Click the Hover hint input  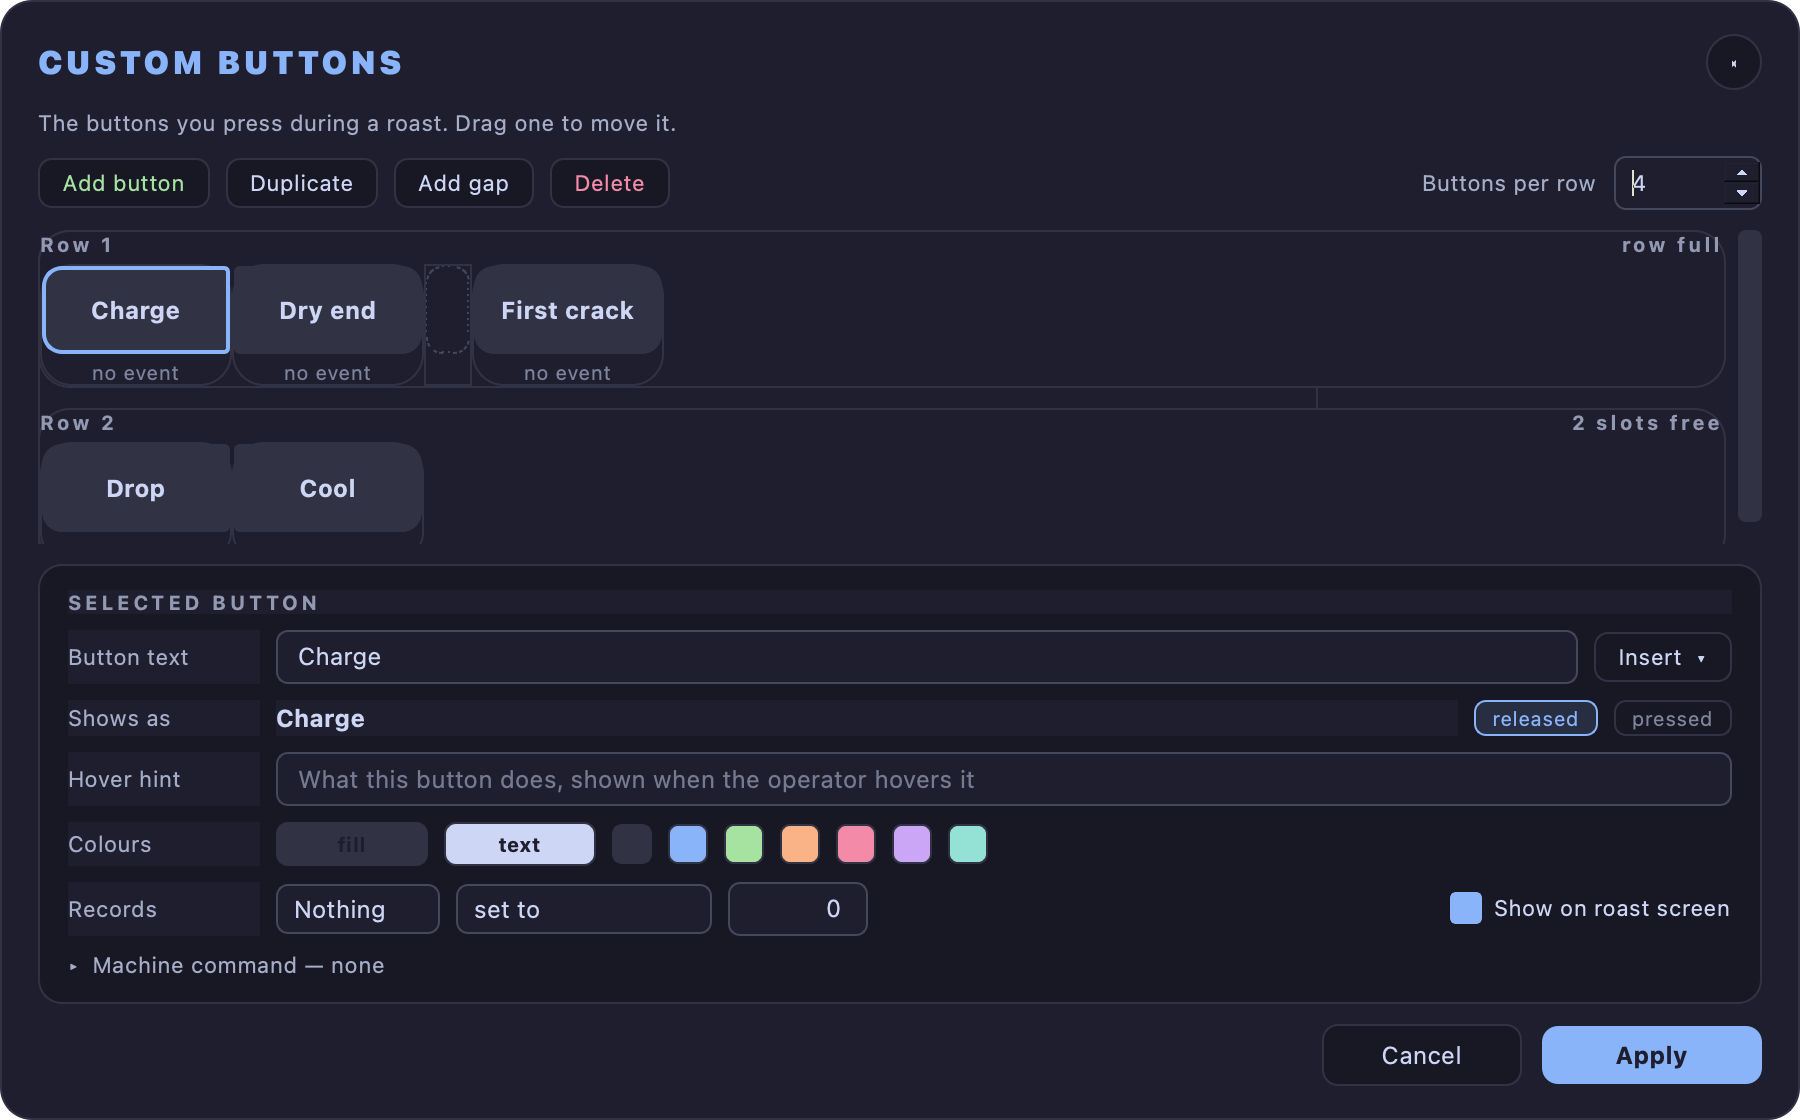pos(1003,779)
